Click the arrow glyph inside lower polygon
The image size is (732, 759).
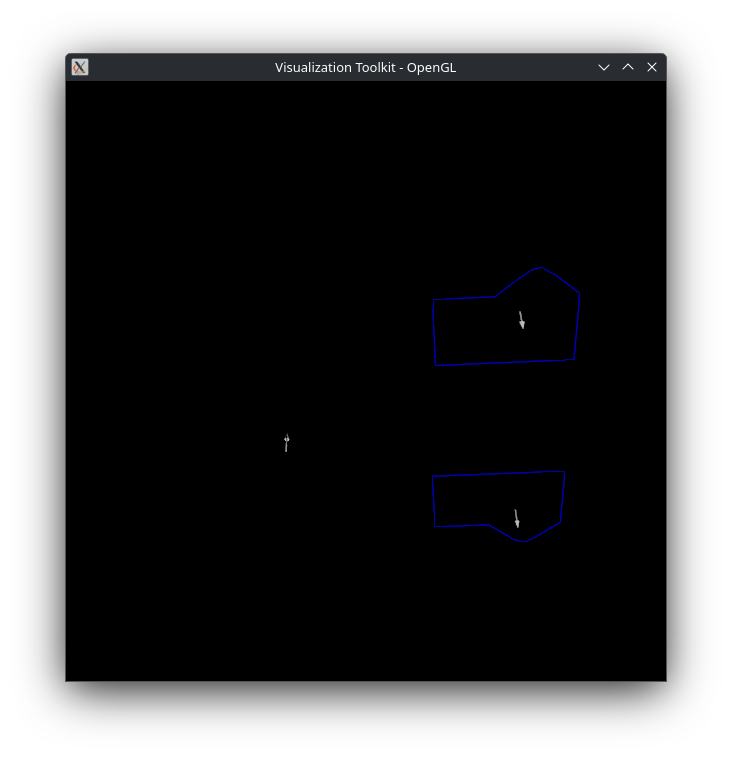(x=517, y=518)
